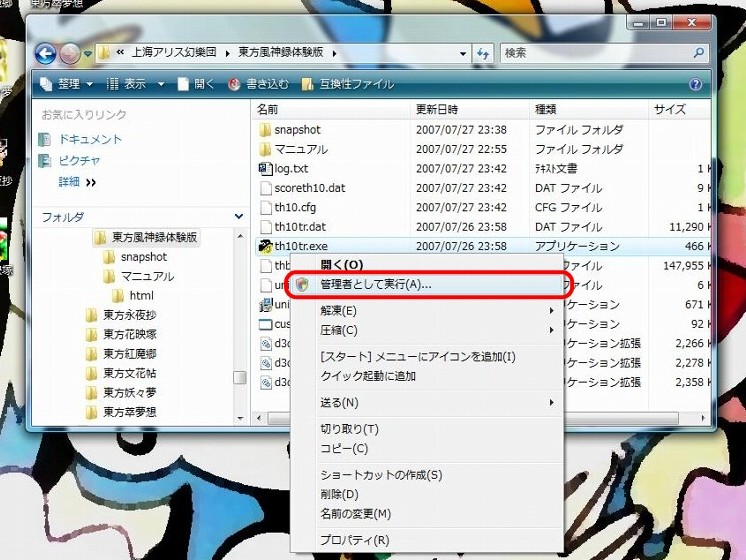Click file list horizontal scroll left arrow
The width and height of the screenshot is (746, 560).
click(259, 418)
